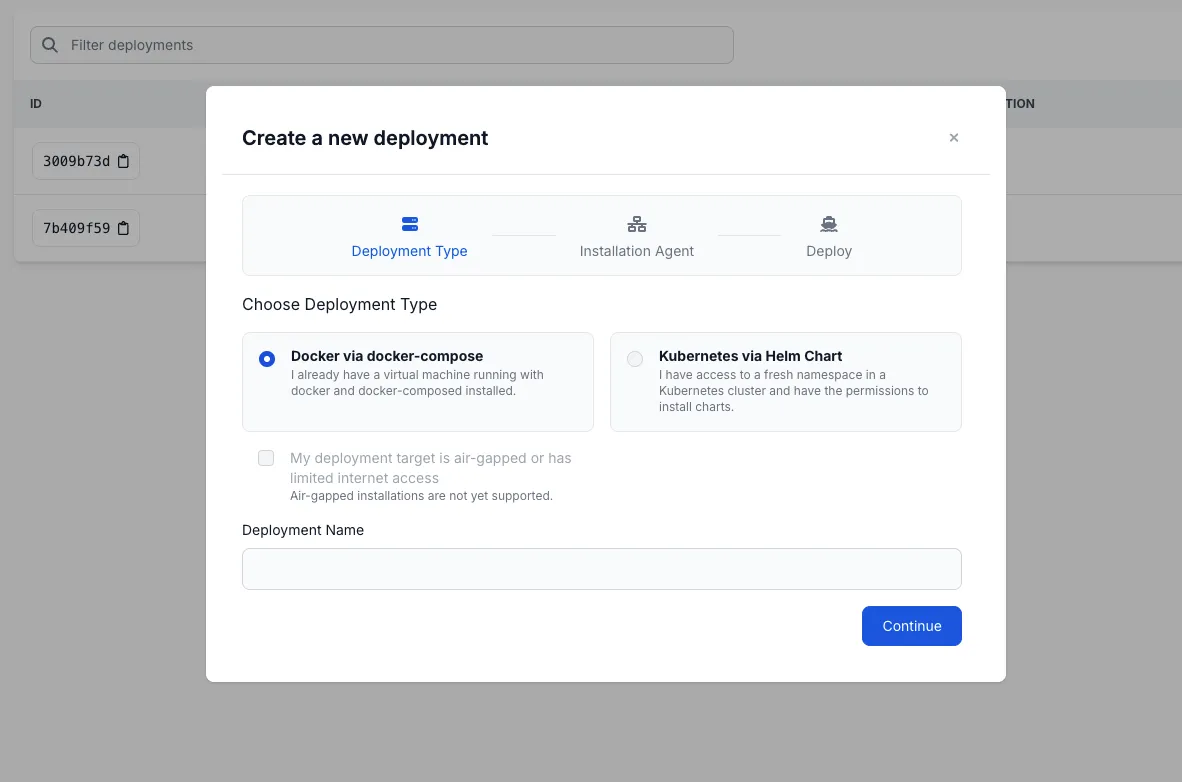Click the 3009b73d deployment ID text
Viewport: 1182px width, 782px height.
(x=76, y=161)
